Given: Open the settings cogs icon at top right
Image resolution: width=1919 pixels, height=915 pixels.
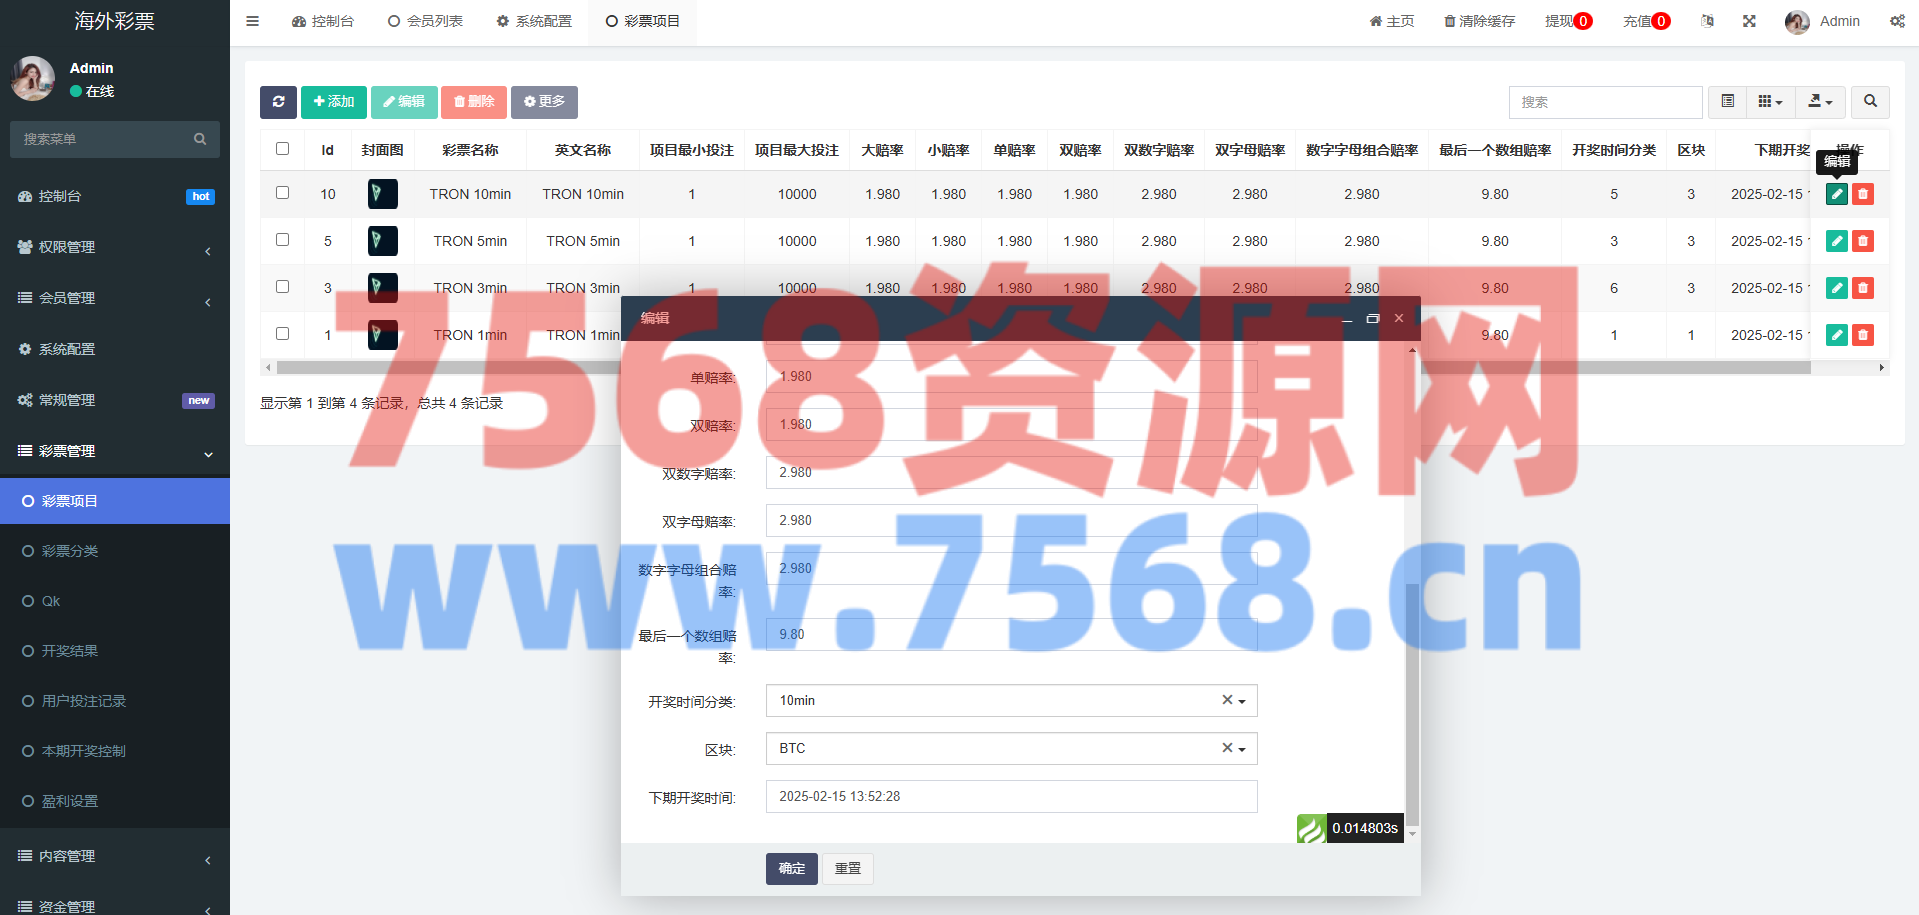Looking at the screenshot, I should (x=1897, y=21).
